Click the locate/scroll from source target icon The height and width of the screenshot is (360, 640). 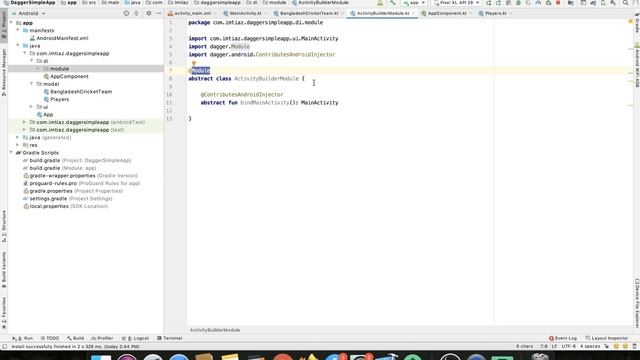coord(126,13)
